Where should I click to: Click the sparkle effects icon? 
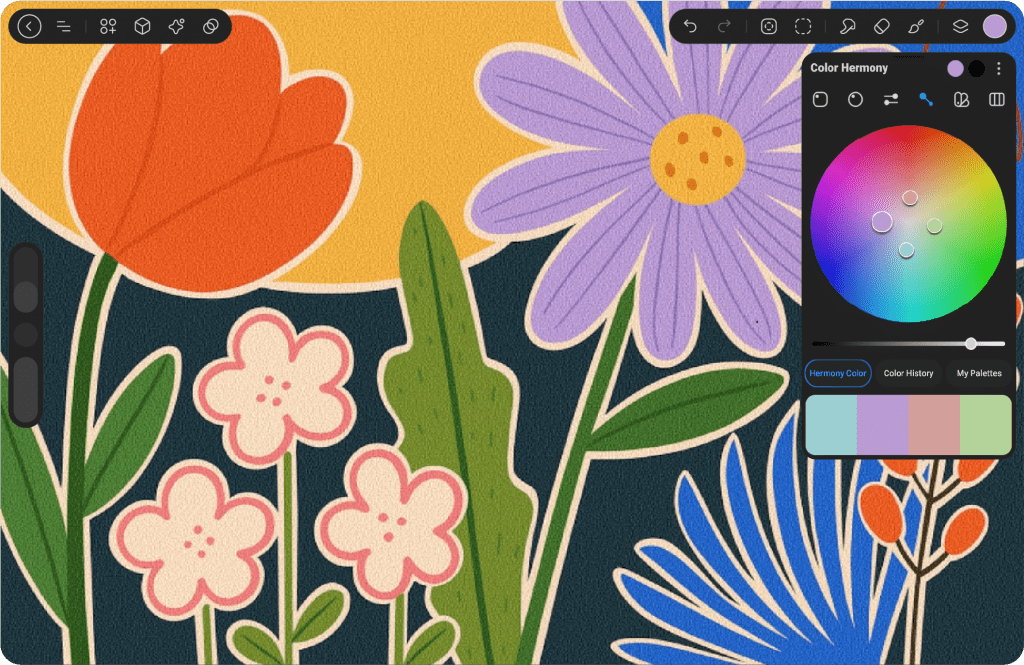176,27
